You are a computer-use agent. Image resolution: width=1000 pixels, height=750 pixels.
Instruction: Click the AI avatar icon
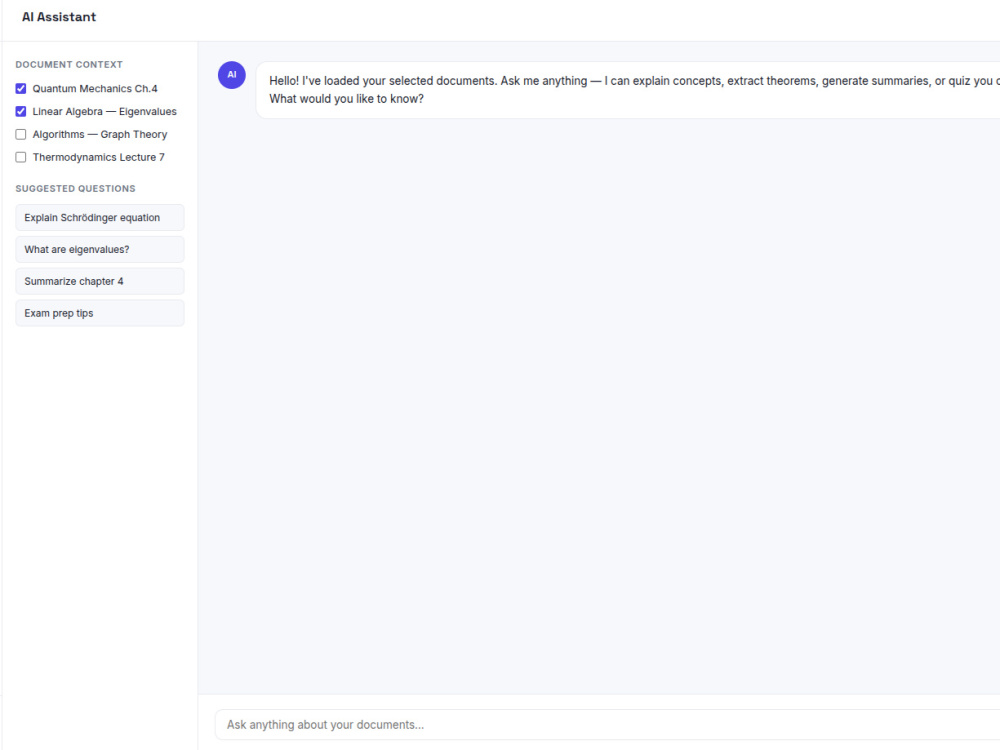232,75
